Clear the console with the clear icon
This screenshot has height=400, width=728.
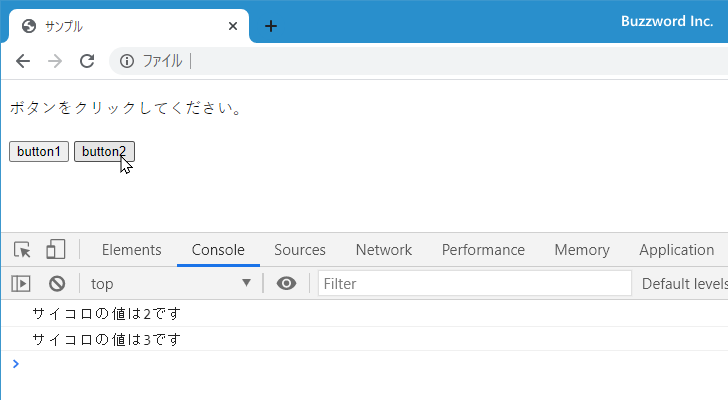click(57, 284)
